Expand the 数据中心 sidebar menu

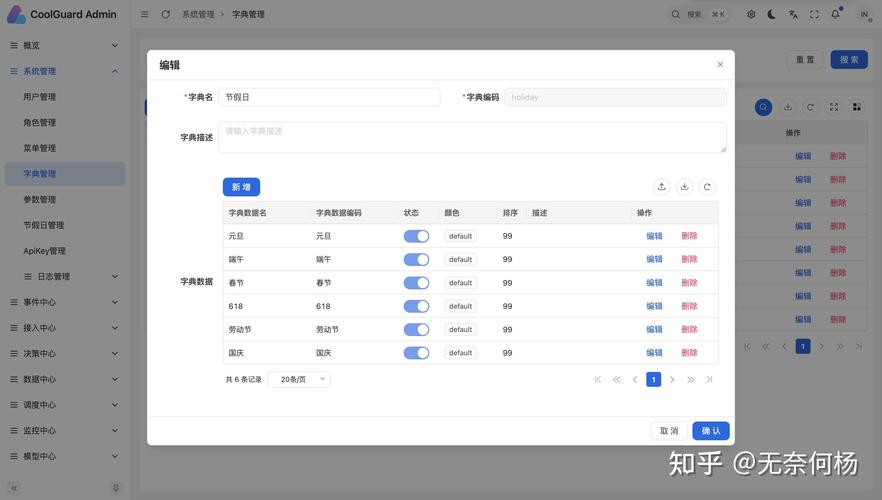pos(65,379)
